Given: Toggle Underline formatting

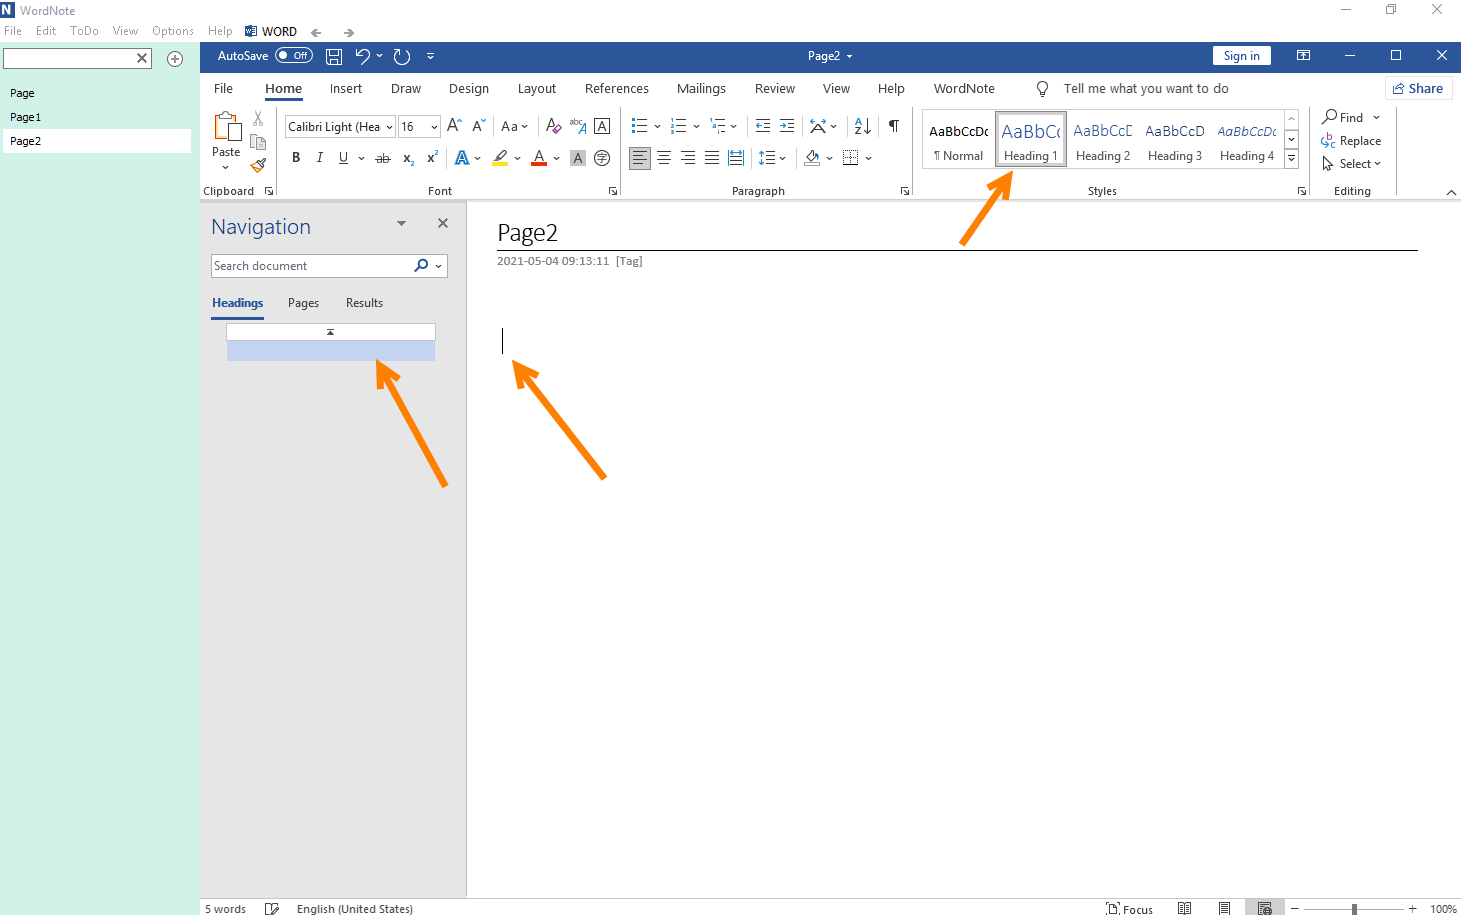Looking at the screenshot, I should click(343, 158).
